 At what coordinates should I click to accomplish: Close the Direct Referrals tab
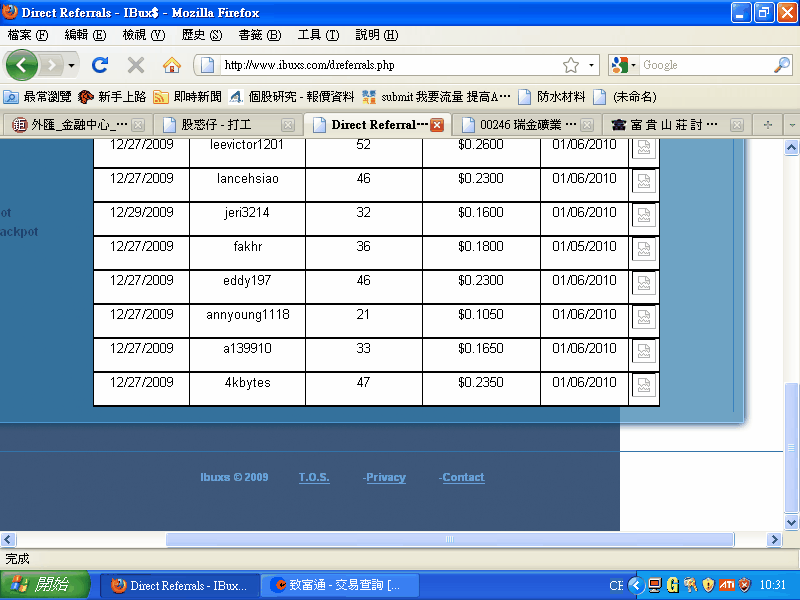pos(437,125)
